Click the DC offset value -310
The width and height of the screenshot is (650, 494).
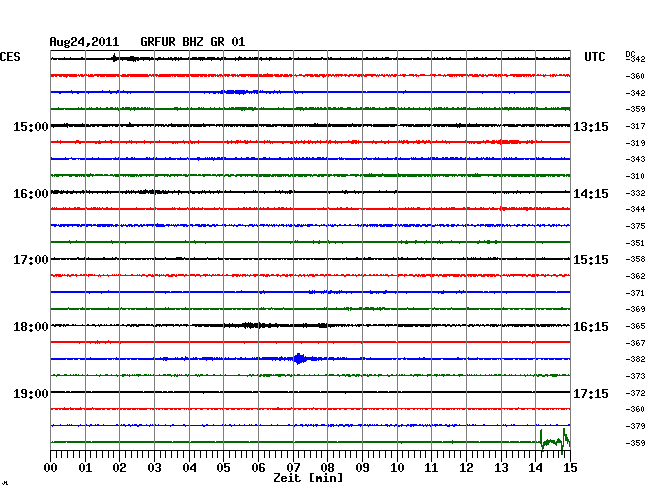click(635, 176)
